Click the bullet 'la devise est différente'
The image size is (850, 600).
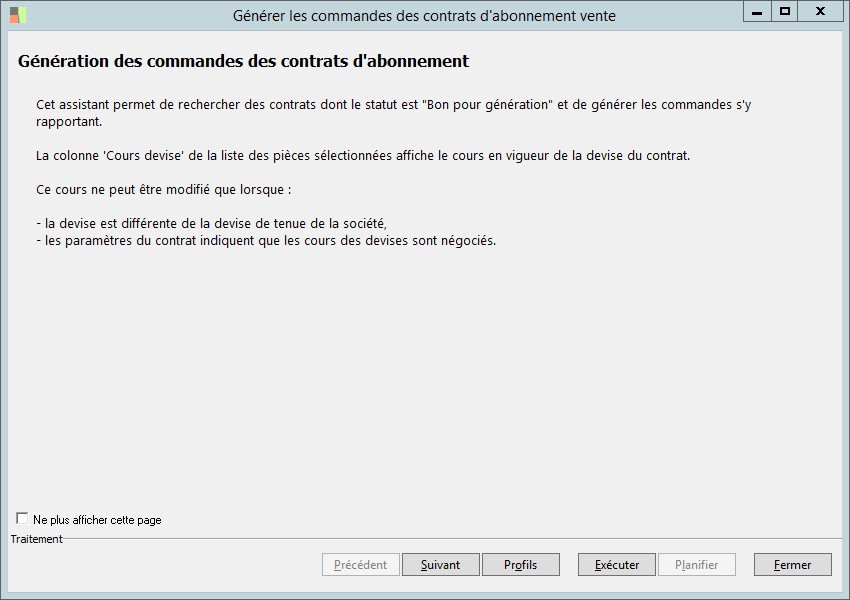pos(210,224)
